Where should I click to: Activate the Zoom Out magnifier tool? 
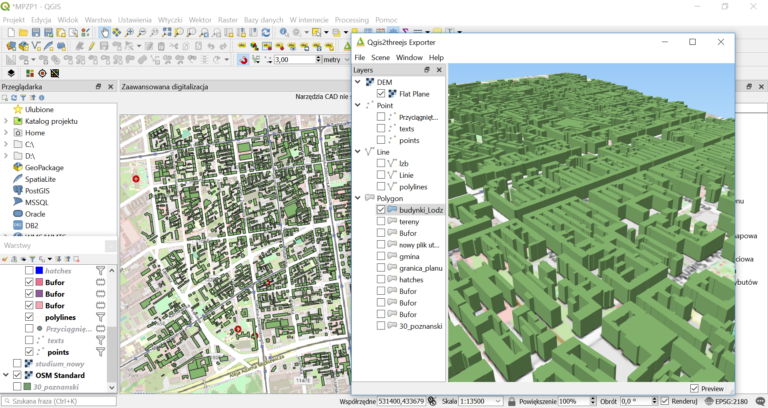[x=141, y=32]
